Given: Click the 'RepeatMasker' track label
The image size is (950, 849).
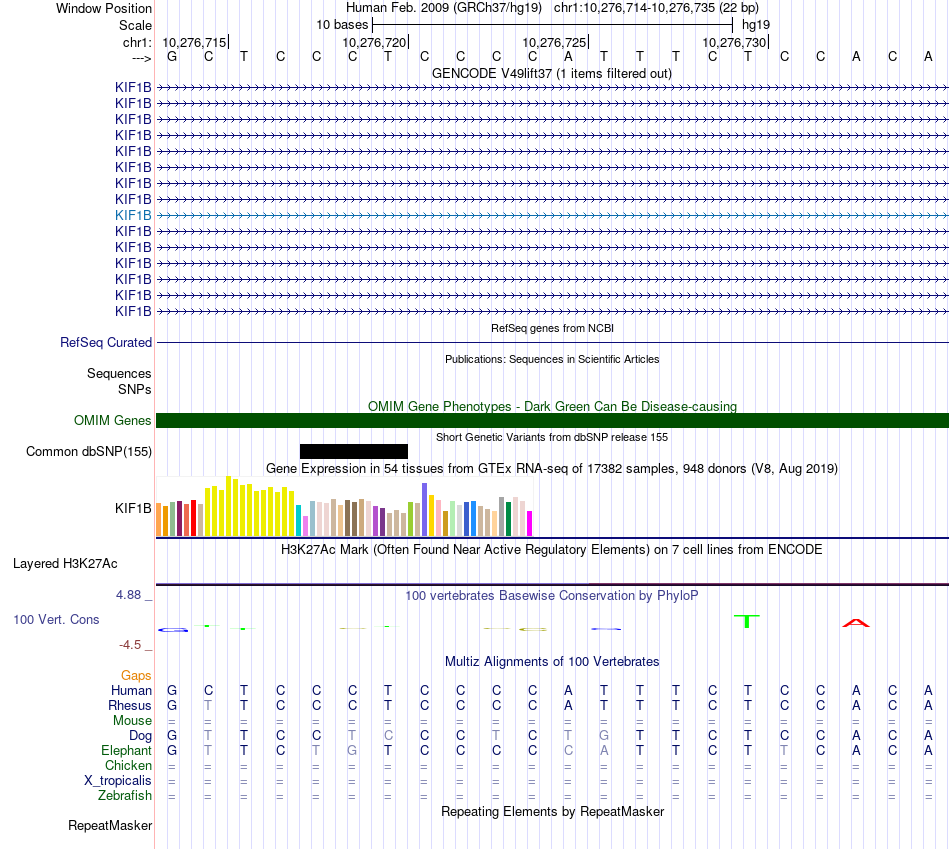Looking at the screenshot, I should [110, 825].
